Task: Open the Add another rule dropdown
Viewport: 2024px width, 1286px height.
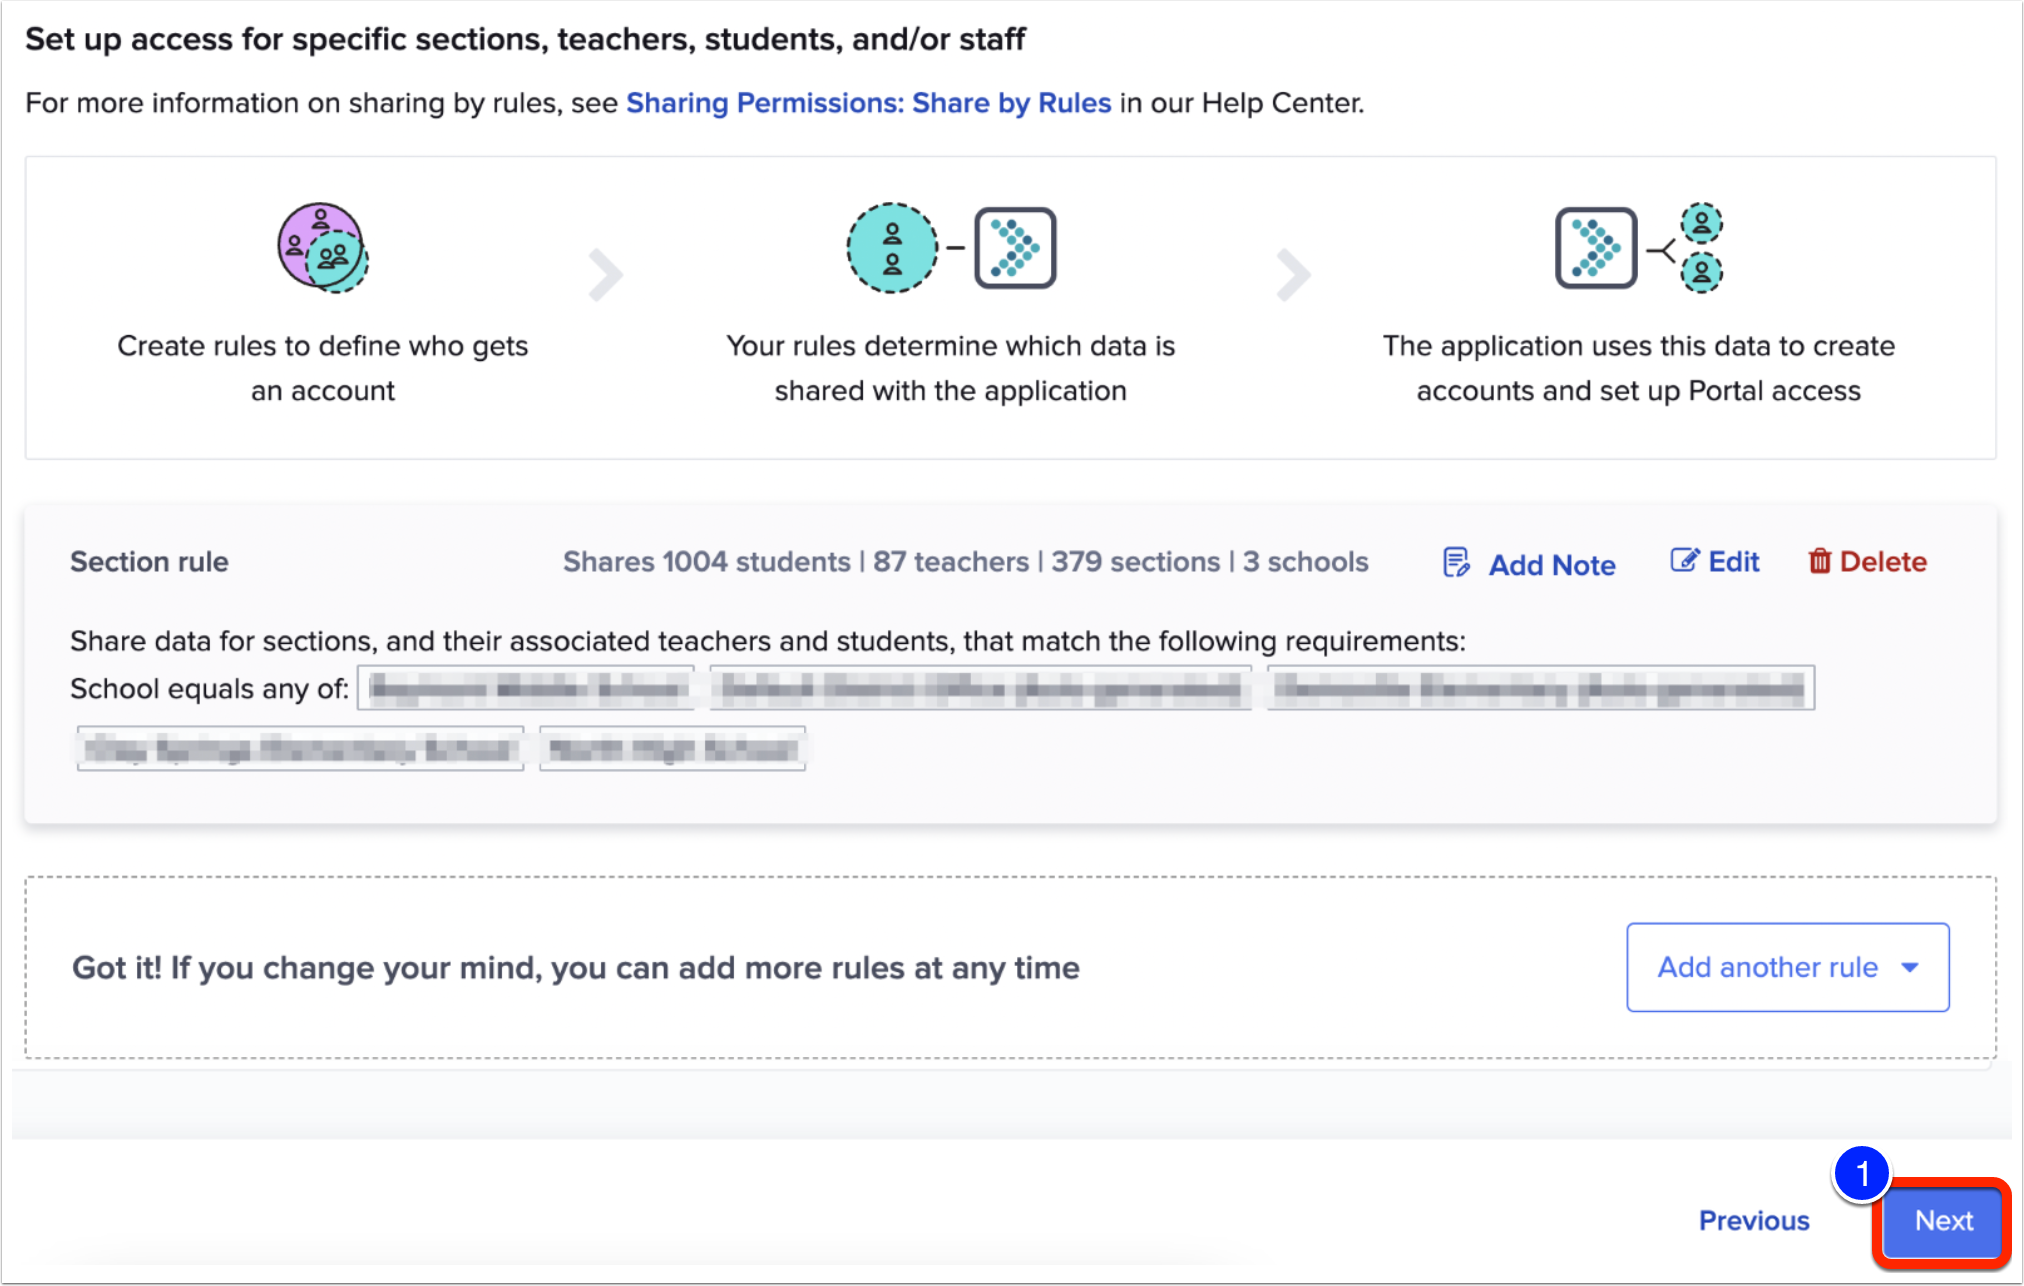Action: [x=1787, y=967]
